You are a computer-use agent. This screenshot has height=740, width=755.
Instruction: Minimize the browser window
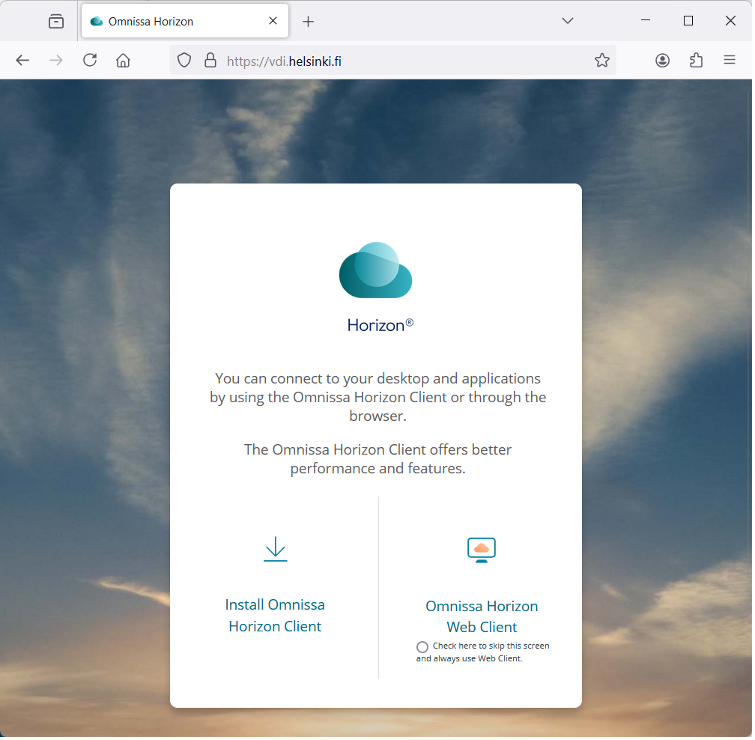(646, 21)
